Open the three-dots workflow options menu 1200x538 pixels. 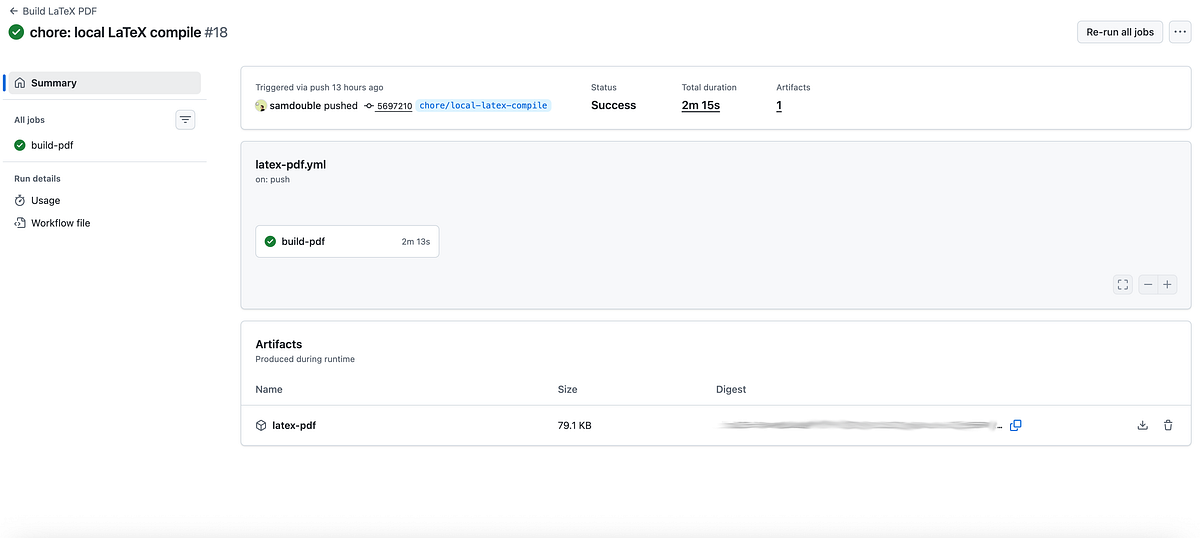point(1179,32)
